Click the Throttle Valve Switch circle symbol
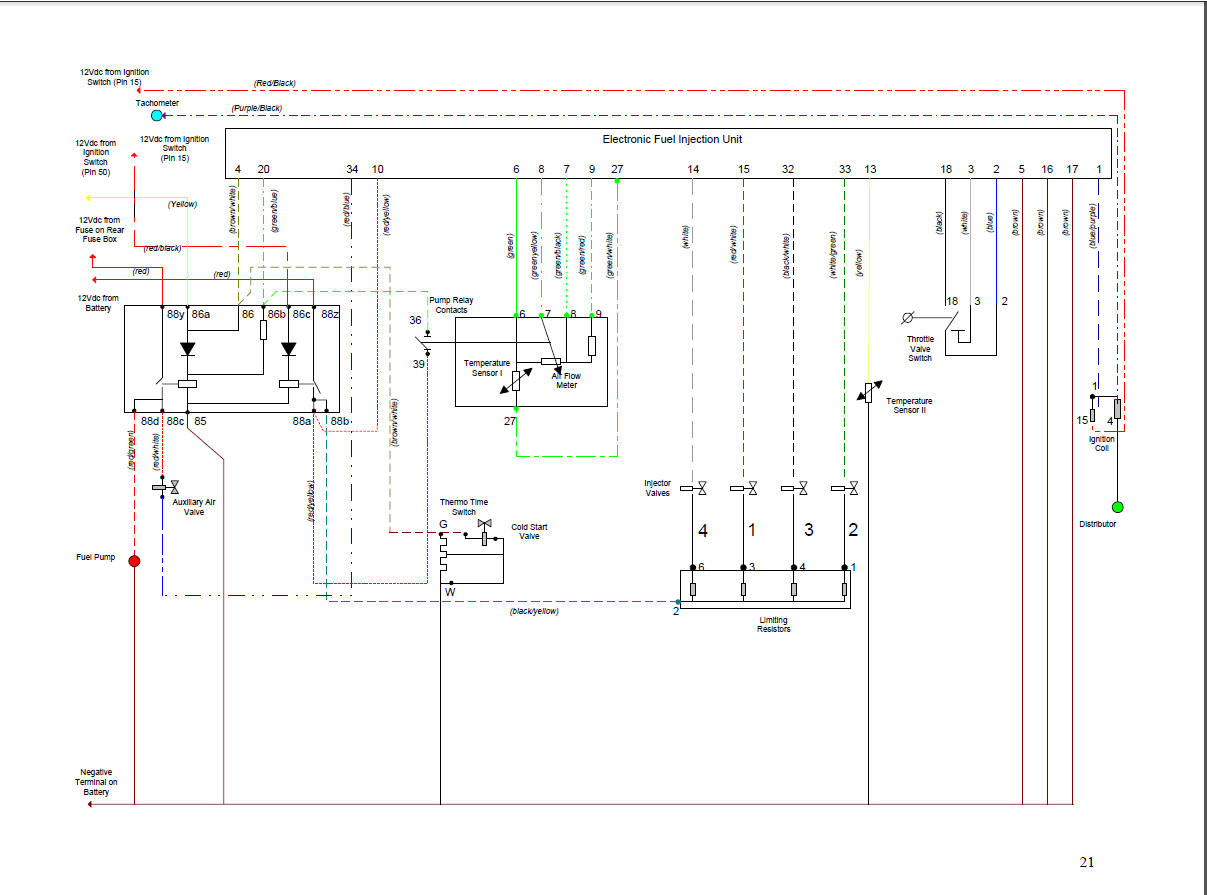This screenshot has height=895, width=1207. click(x=908, y=318)
